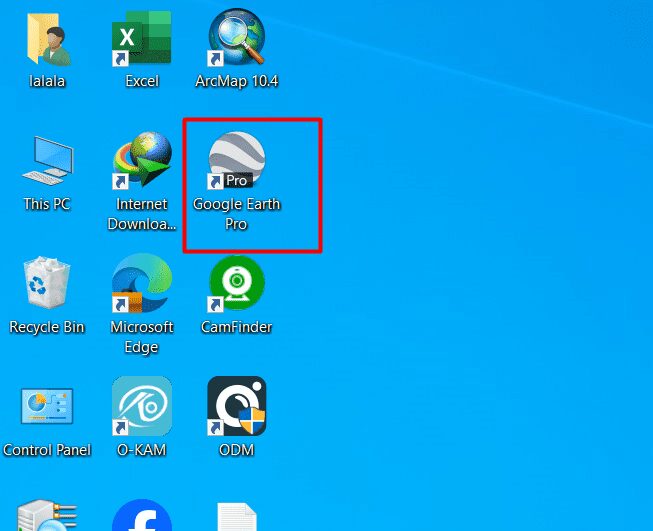Click the 'Recycle Bin' label text
The width and height of the screenshot is (653, 531).
pos(47,327)
